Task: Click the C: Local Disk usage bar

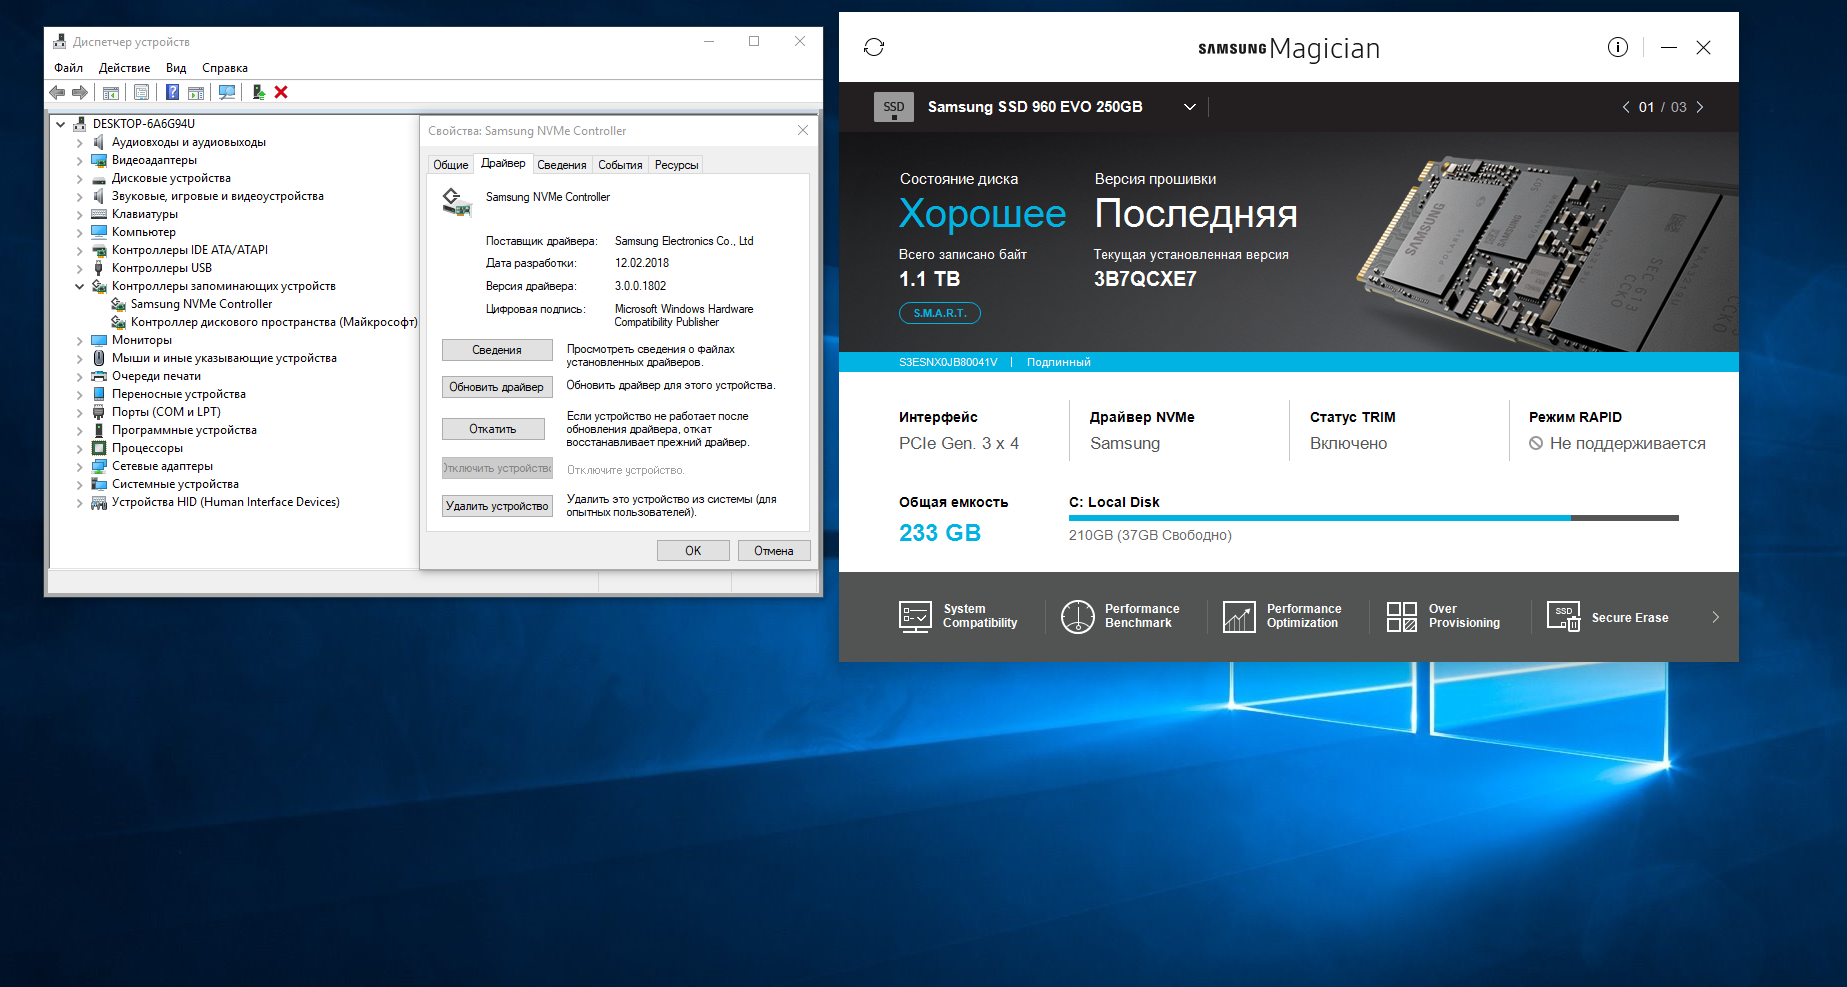Action: click(1373, 518)
